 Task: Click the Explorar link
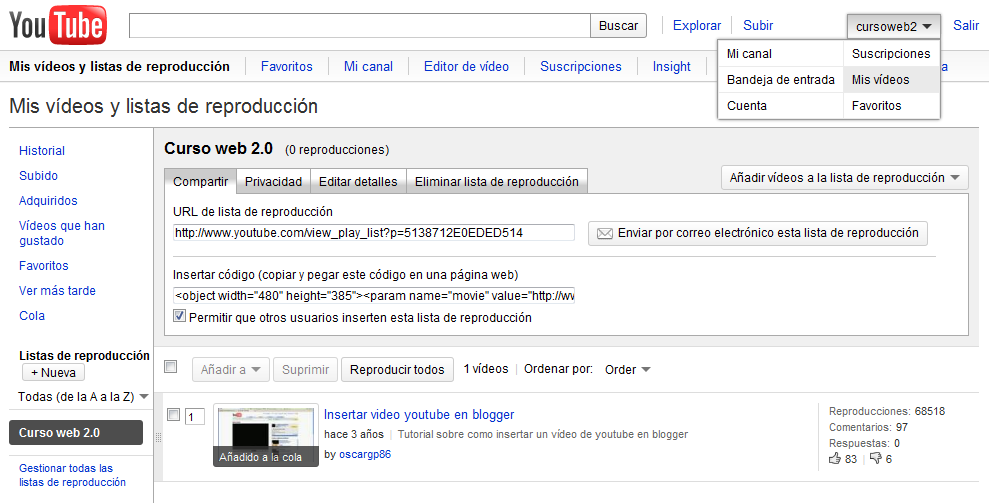pos(697,25)
